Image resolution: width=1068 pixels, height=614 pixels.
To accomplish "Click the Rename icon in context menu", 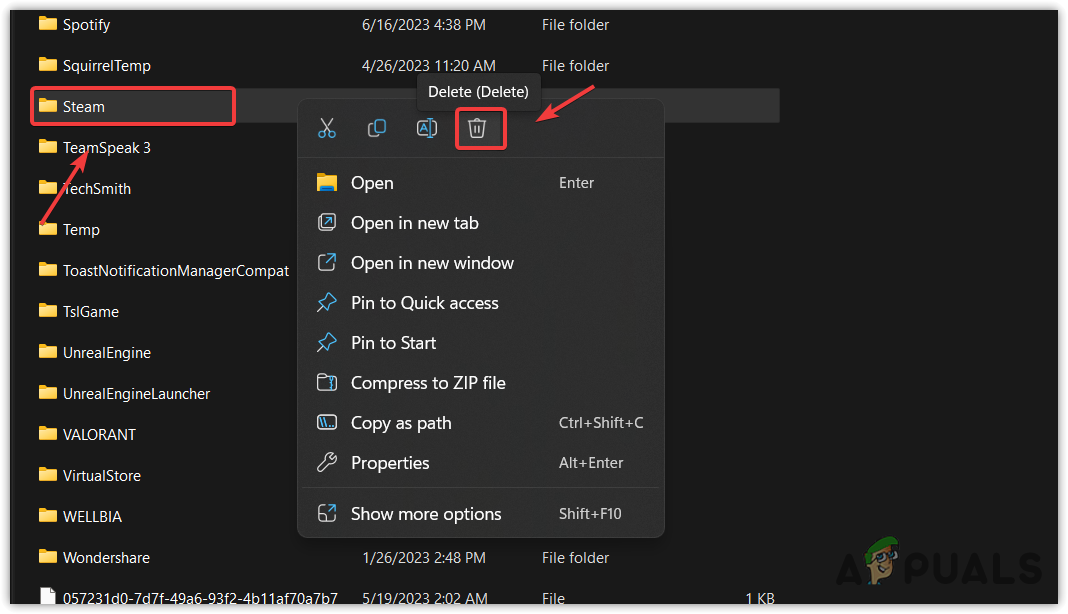I will pos(427,128).
